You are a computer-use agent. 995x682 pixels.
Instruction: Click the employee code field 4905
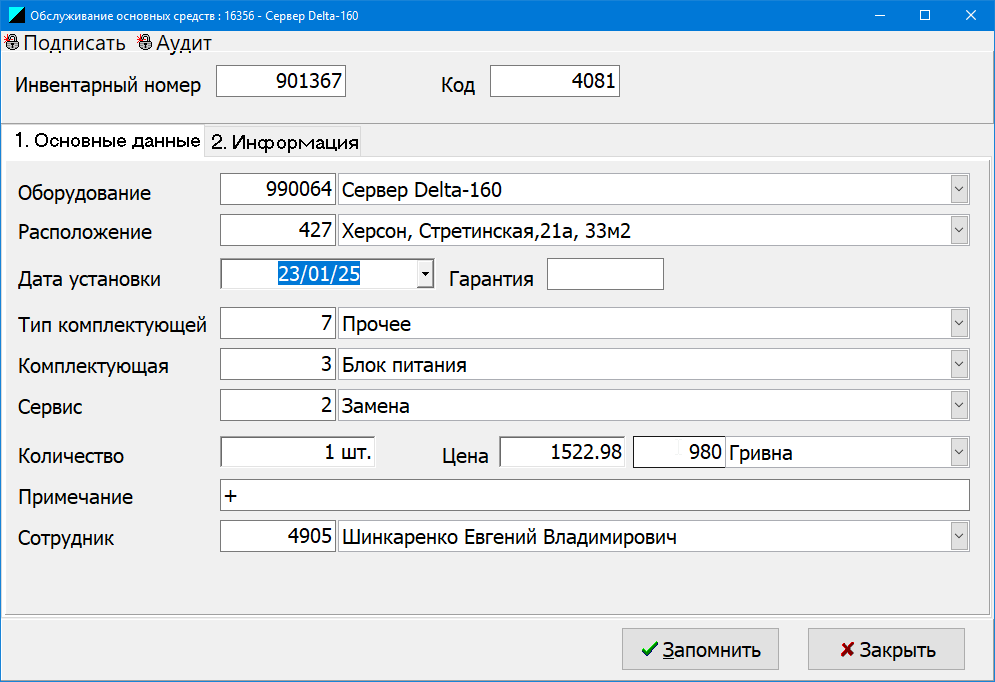point(278,537)
